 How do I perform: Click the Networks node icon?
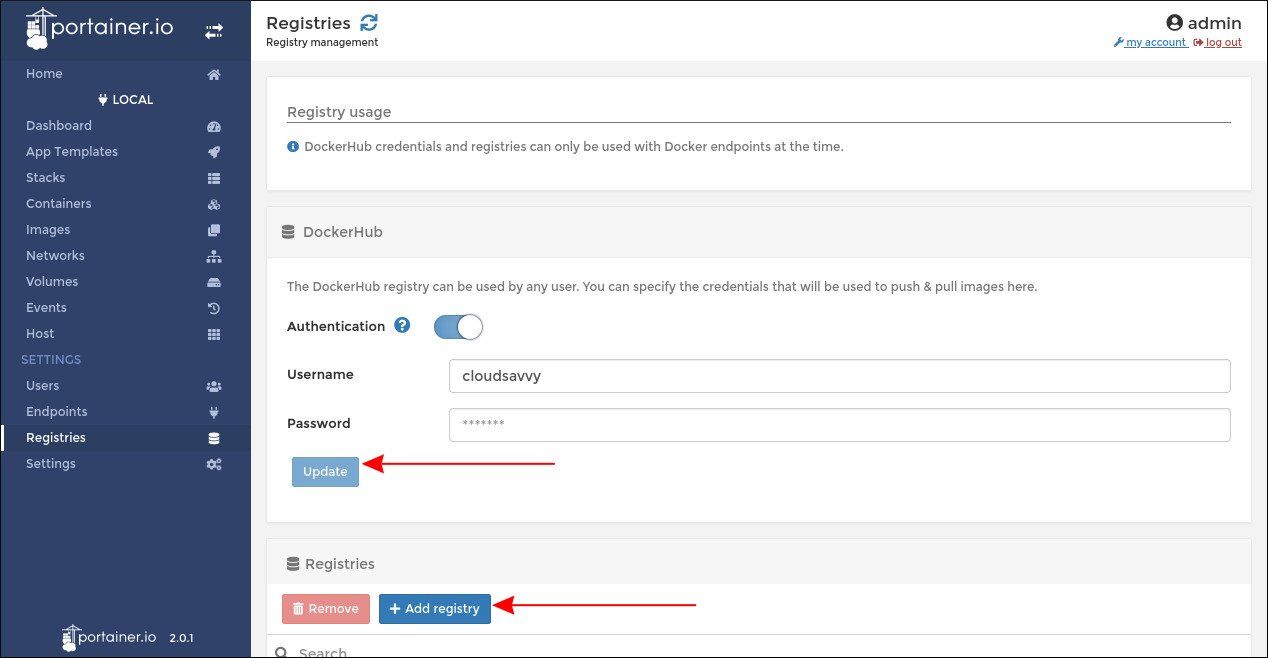(x=214, y=255)
